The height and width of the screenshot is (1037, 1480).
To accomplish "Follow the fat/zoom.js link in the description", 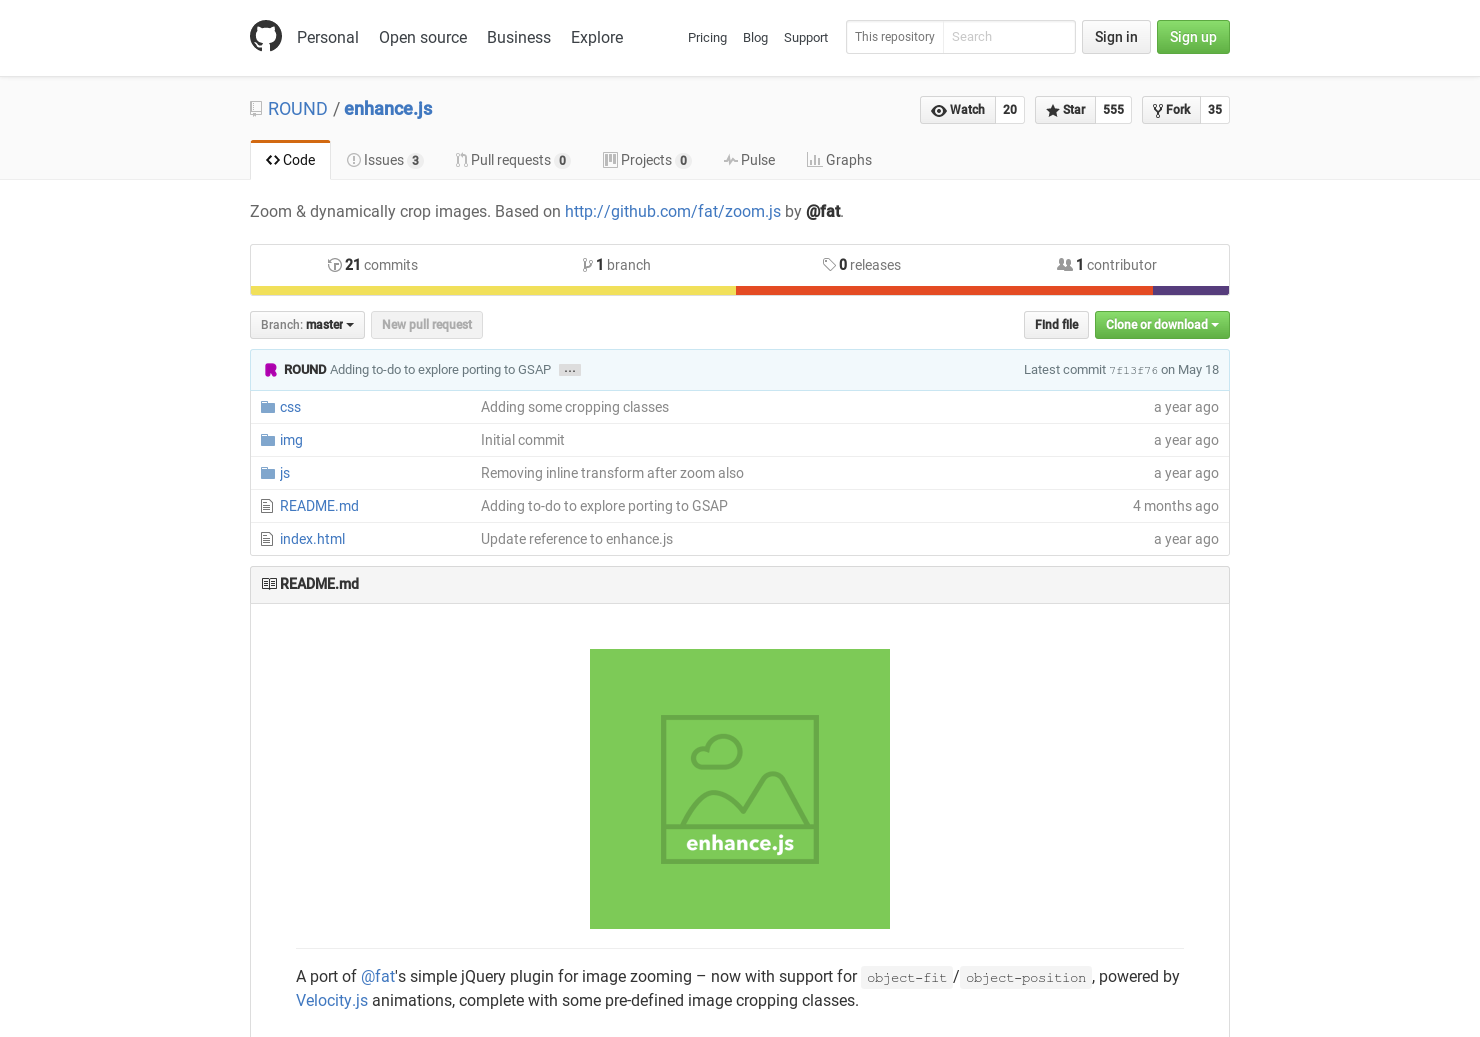I will (x=672, y=211).
